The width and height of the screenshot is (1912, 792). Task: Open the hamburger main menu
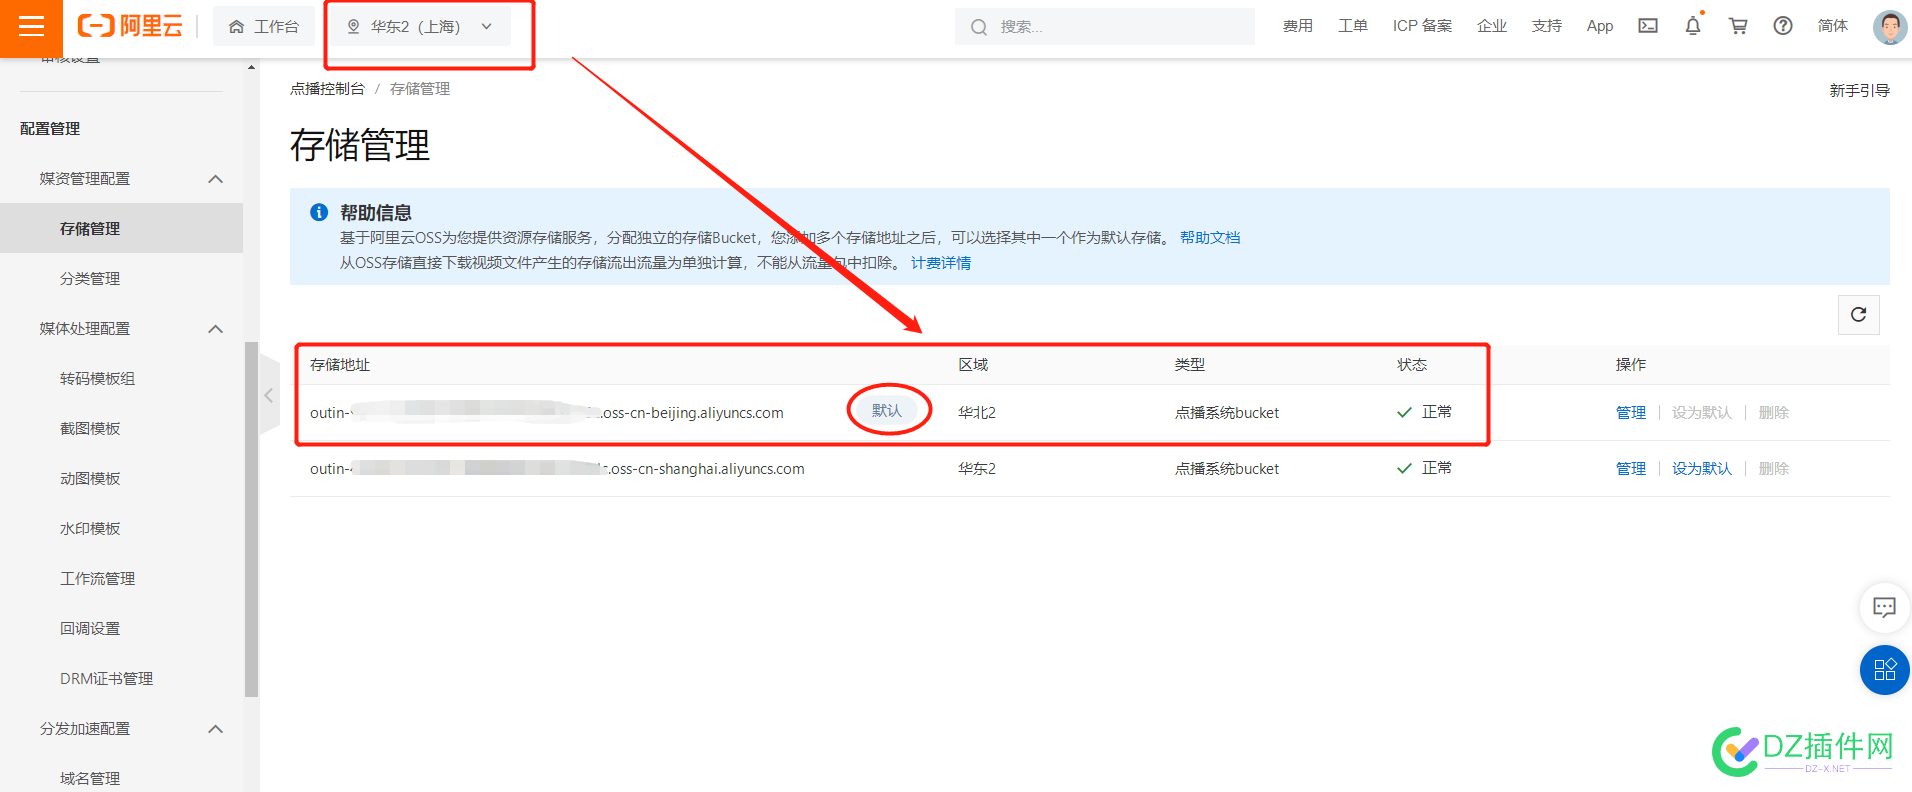pos(31,27)
